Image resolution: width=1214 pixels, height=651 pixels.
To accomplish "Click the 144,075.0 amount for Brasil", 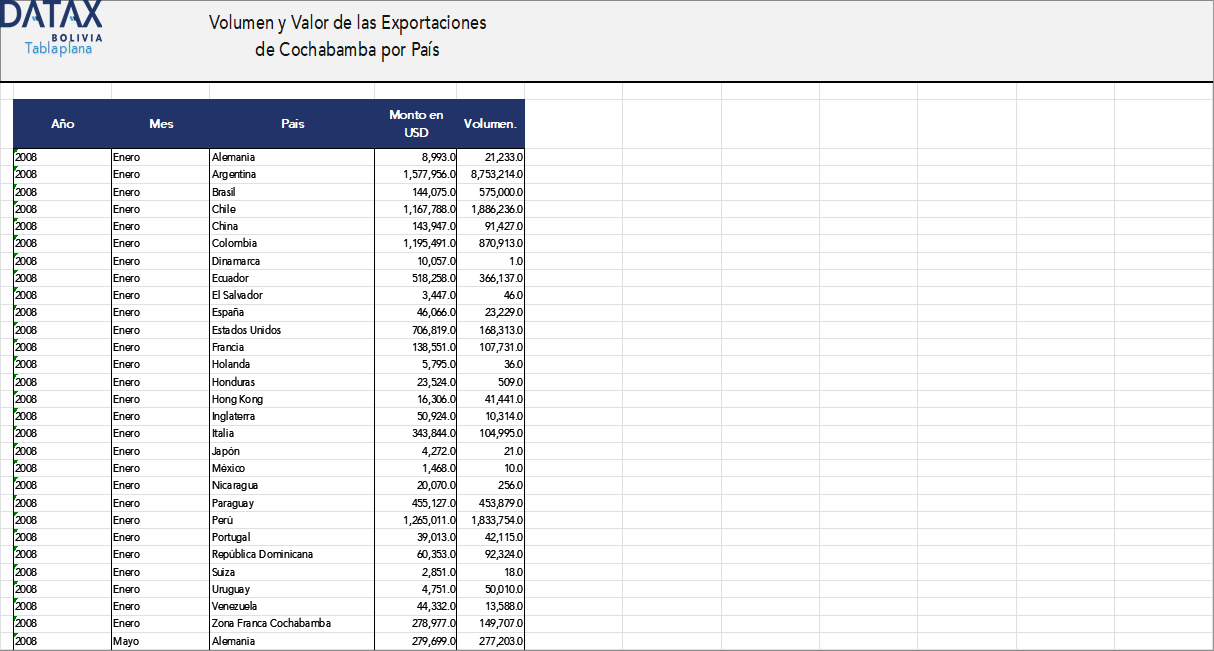I will (416, 191).
